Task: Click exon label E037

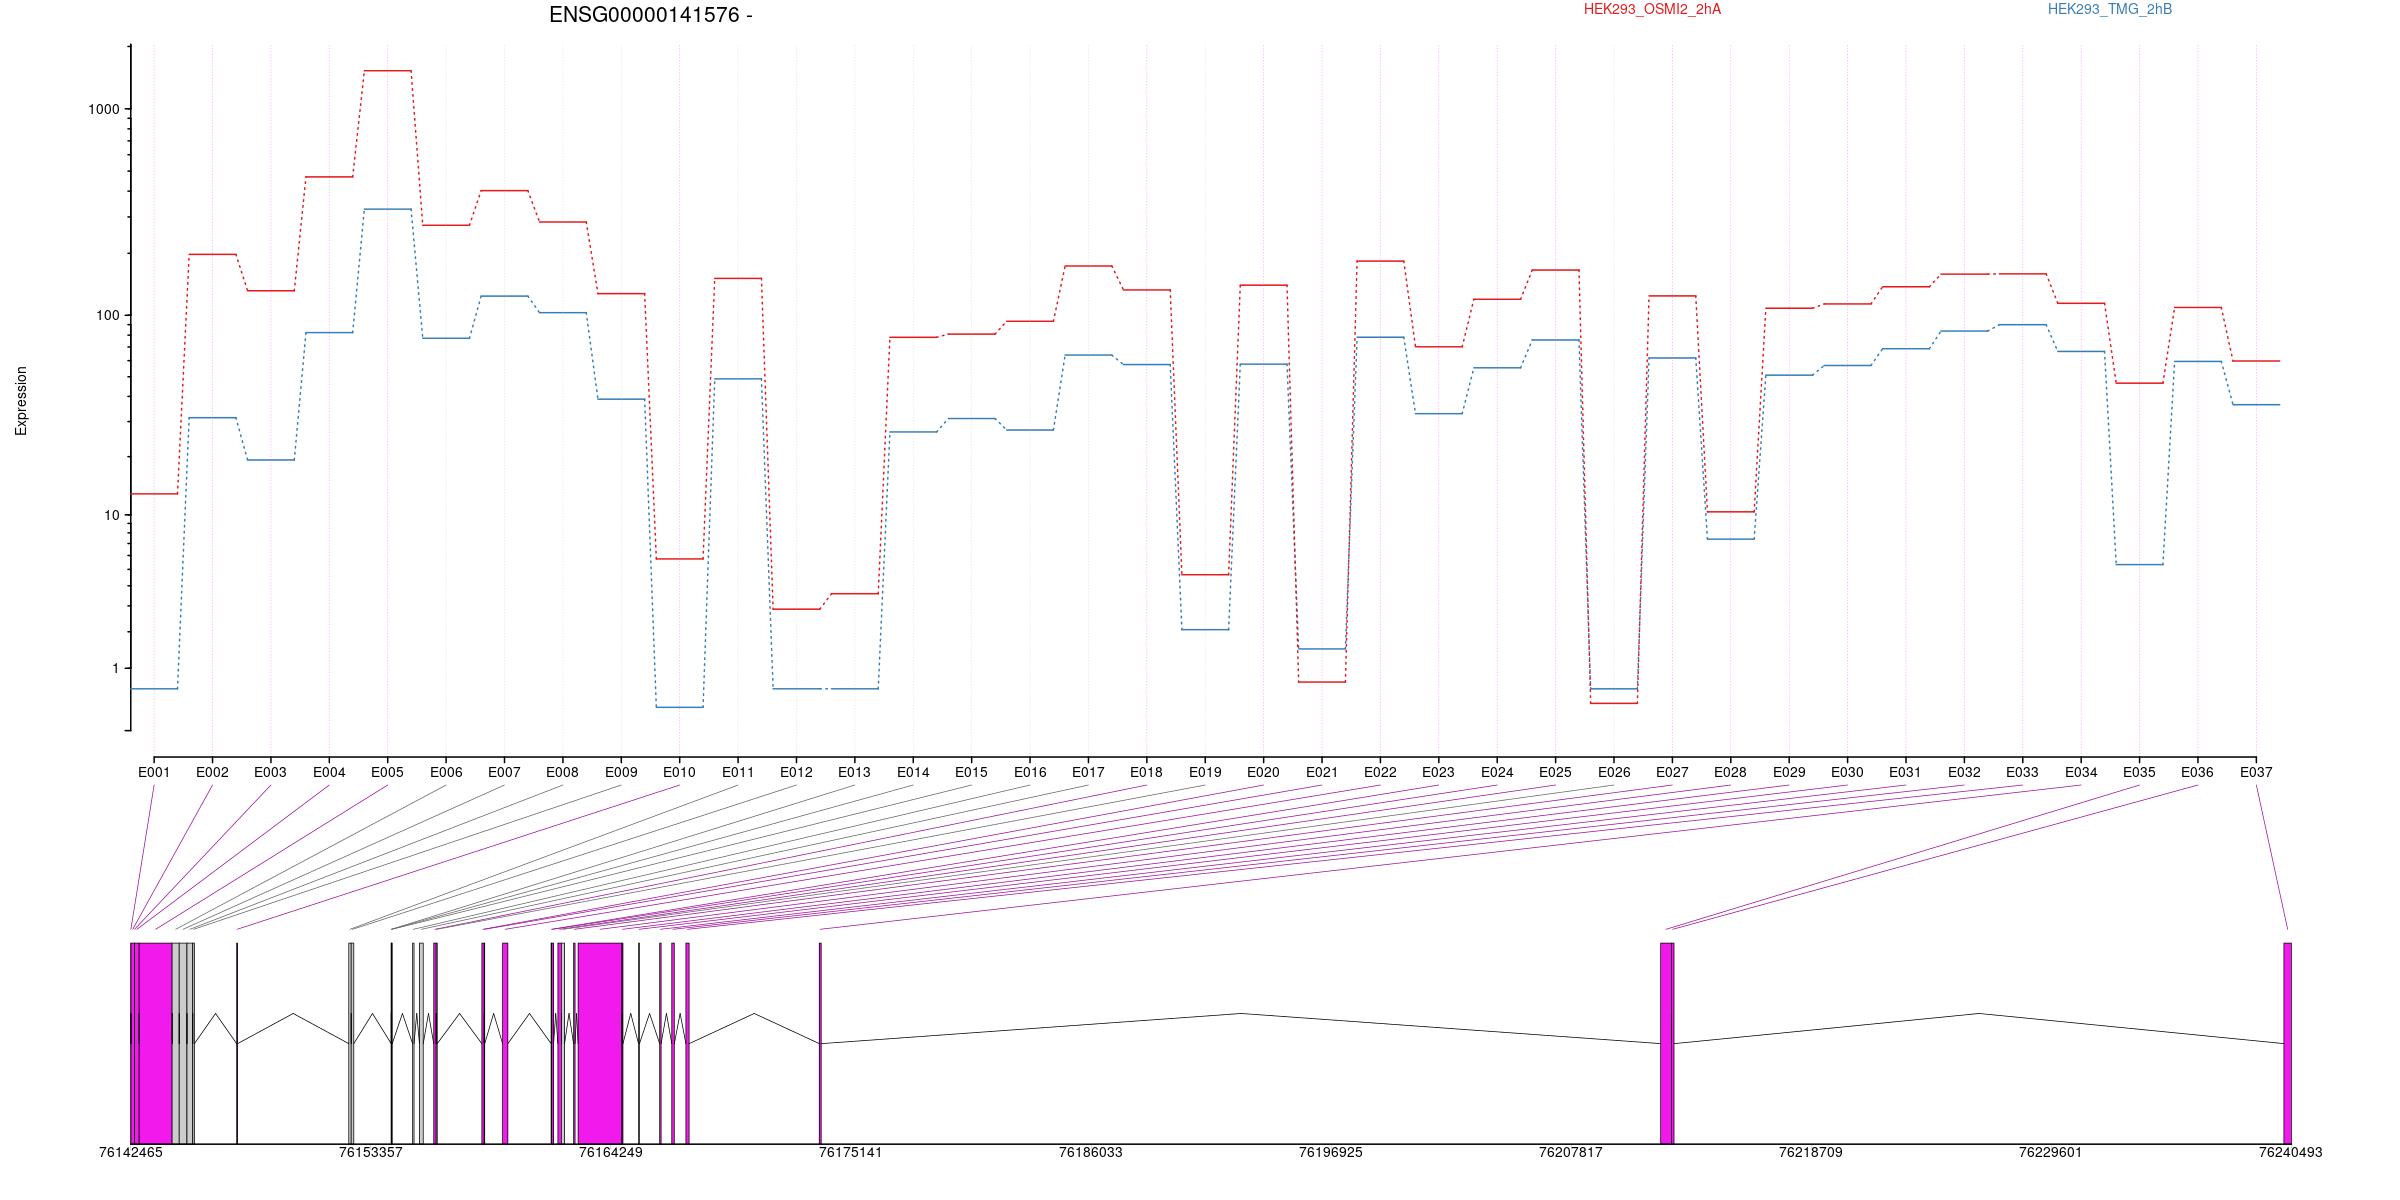Action: [2256, 773]
